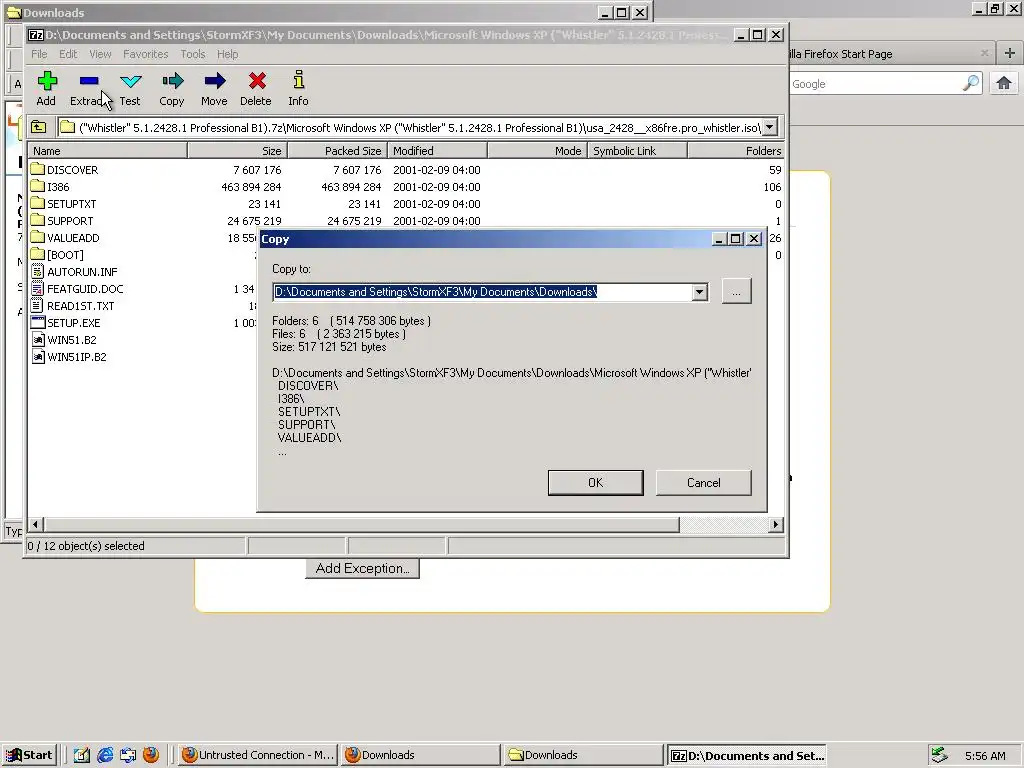Screen dimensions: 1024x768
Task: Click the Delete toolbar icon
Action: (x=257, y=82)
